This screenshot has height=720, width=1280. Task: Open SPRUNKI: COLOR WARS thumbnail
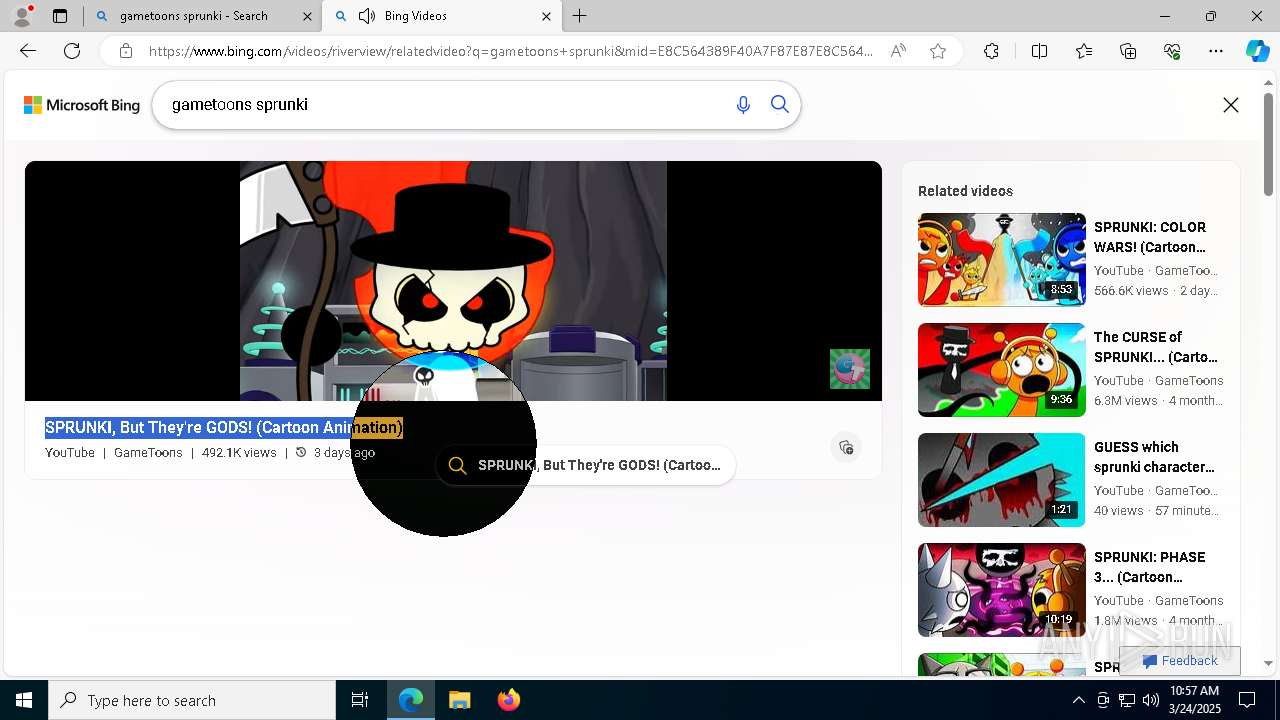[x=1001, y=260]
